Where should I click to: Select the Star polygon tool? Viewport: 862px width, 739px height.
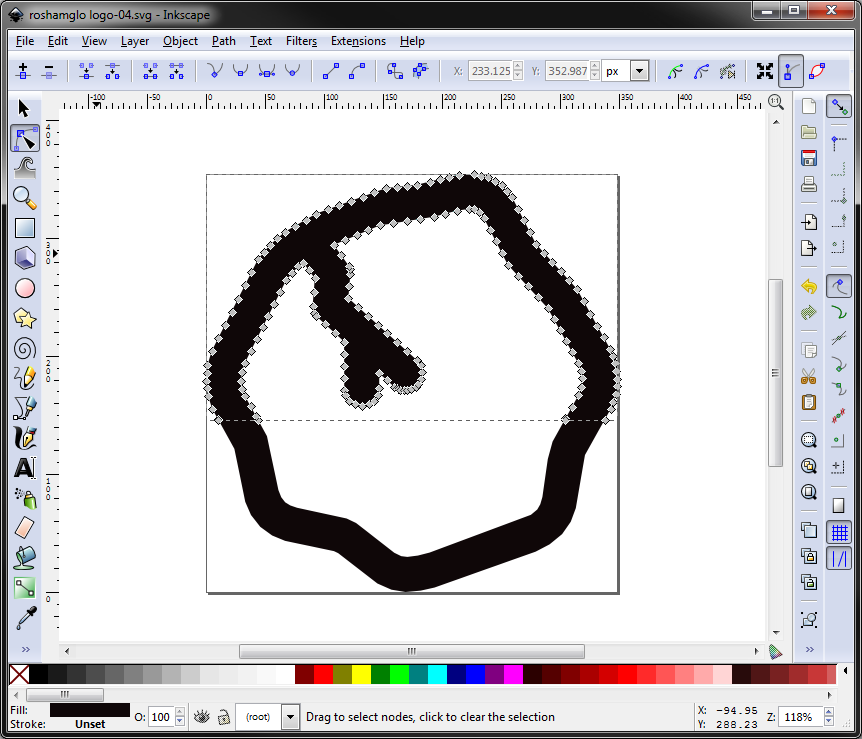[25, 318]
